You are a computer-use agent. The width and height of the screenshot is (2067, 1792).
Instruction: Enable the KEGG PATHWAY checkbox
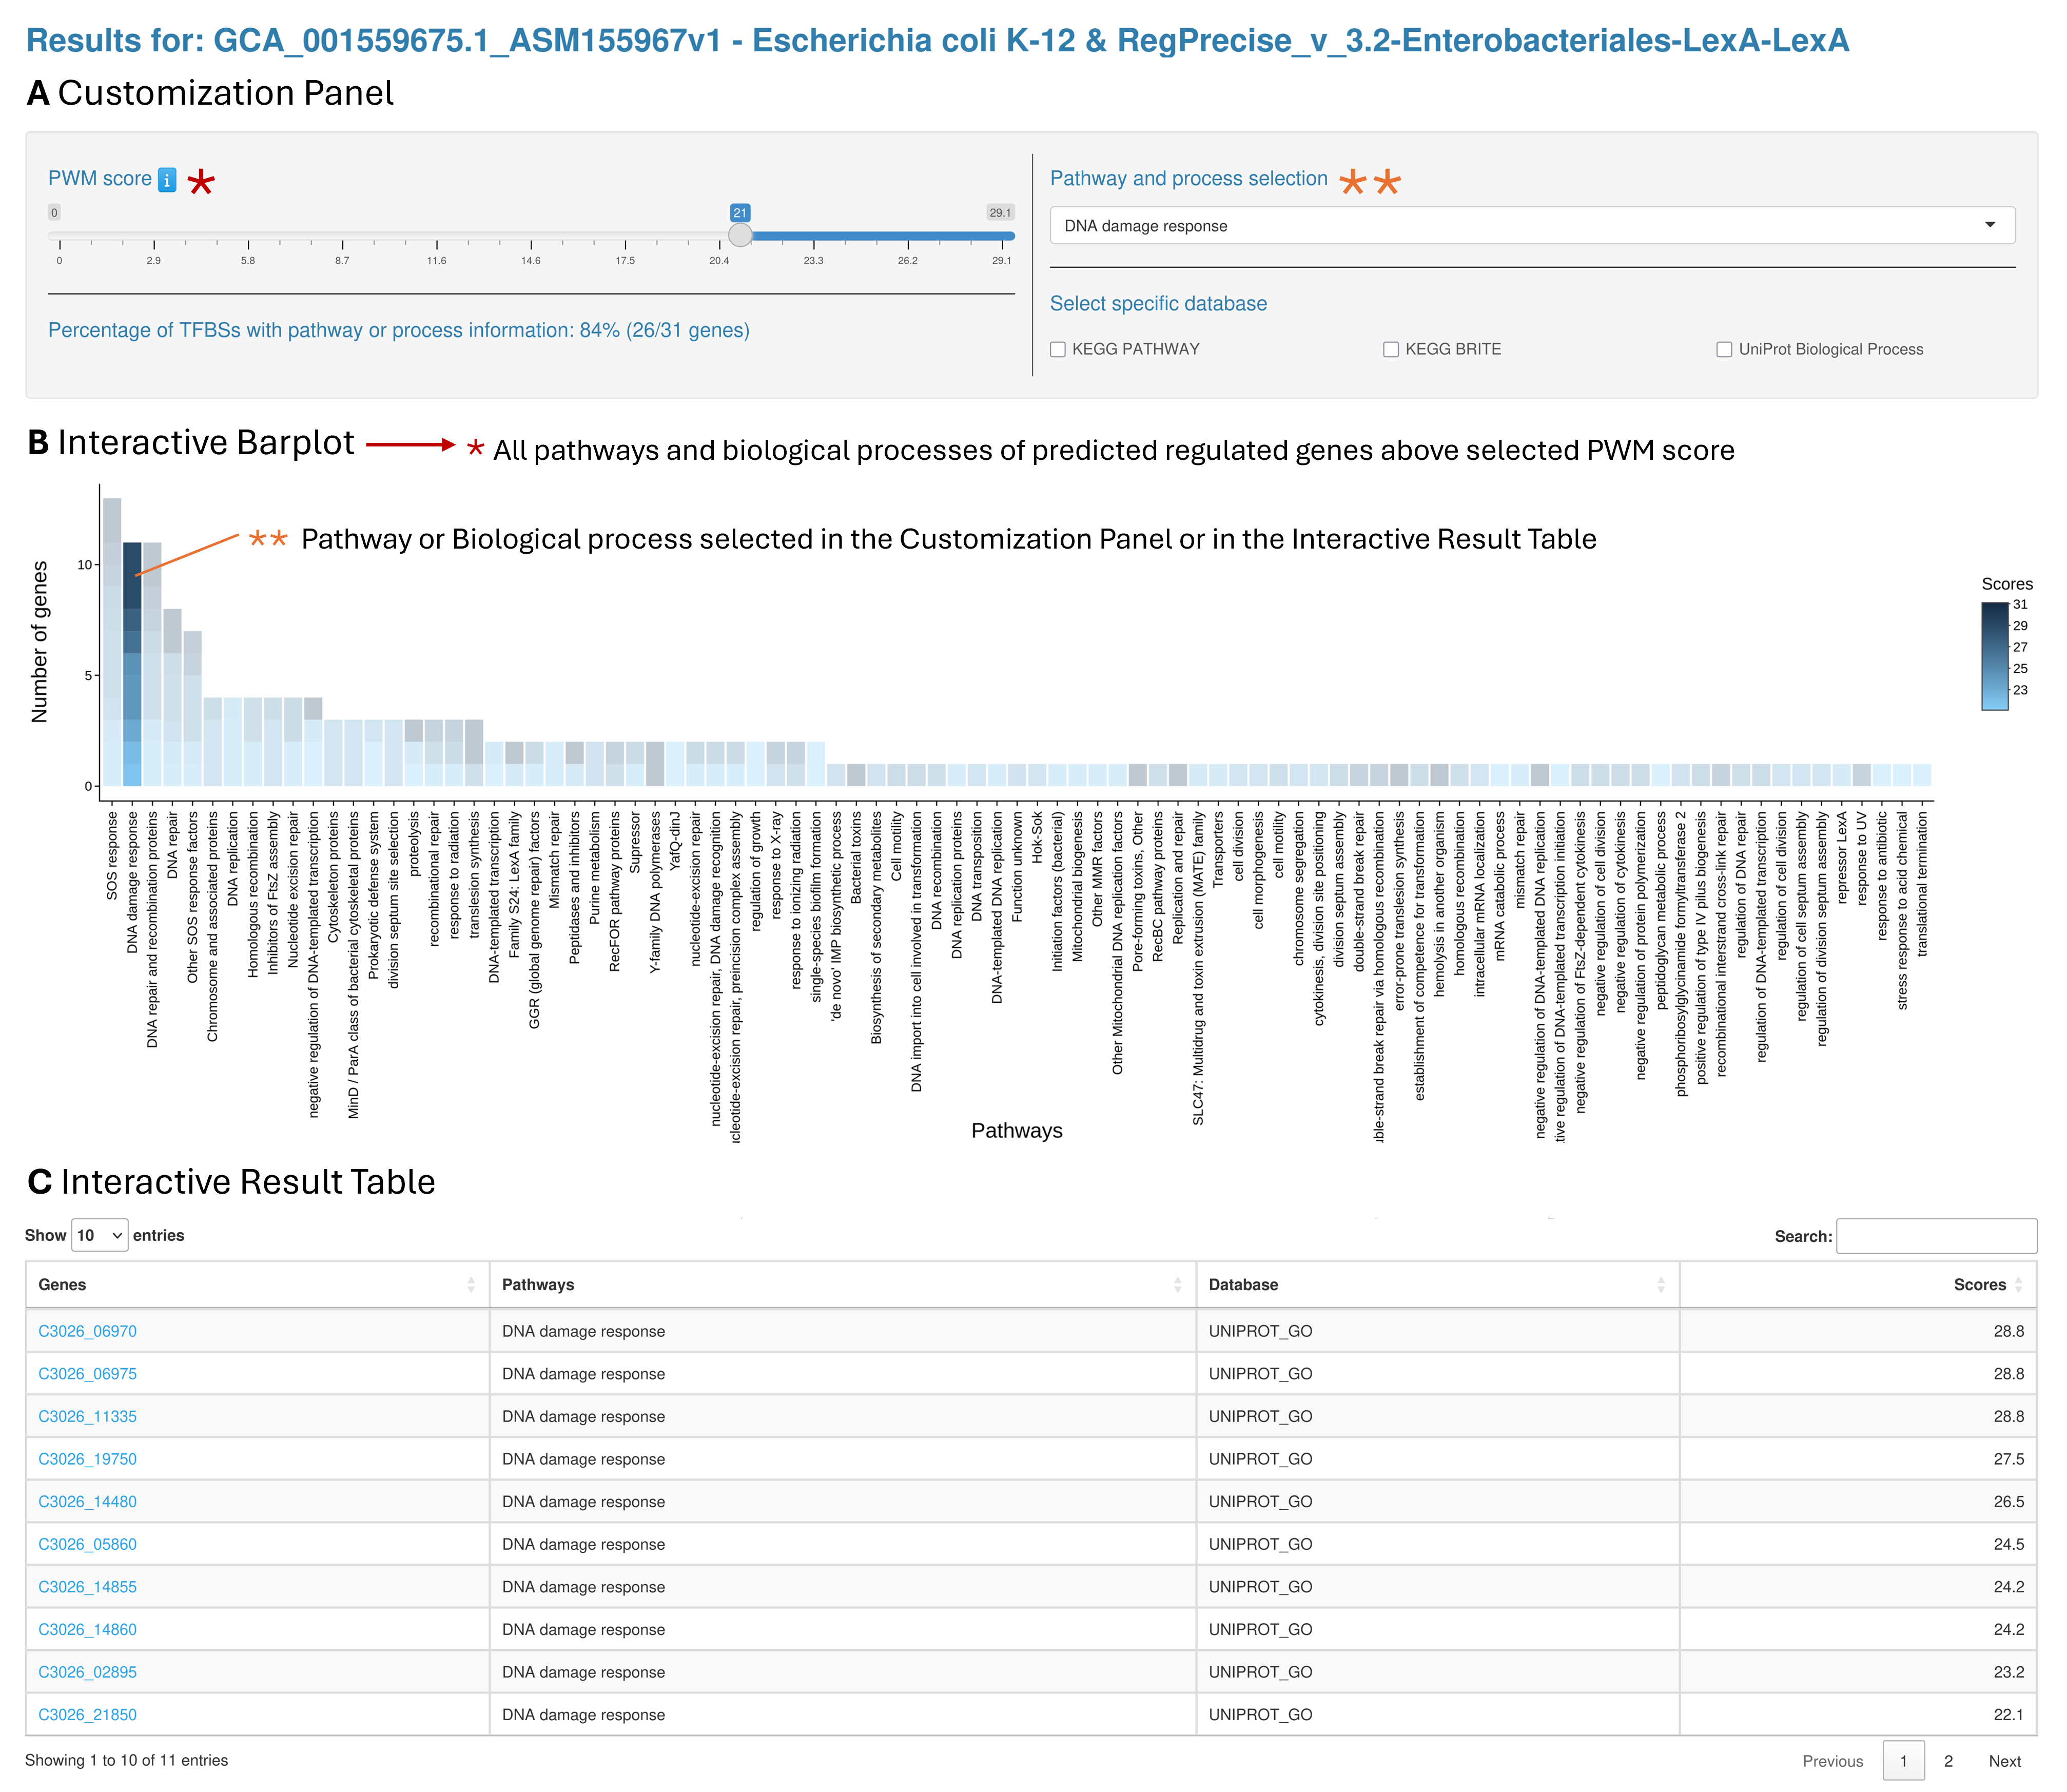1058,349
